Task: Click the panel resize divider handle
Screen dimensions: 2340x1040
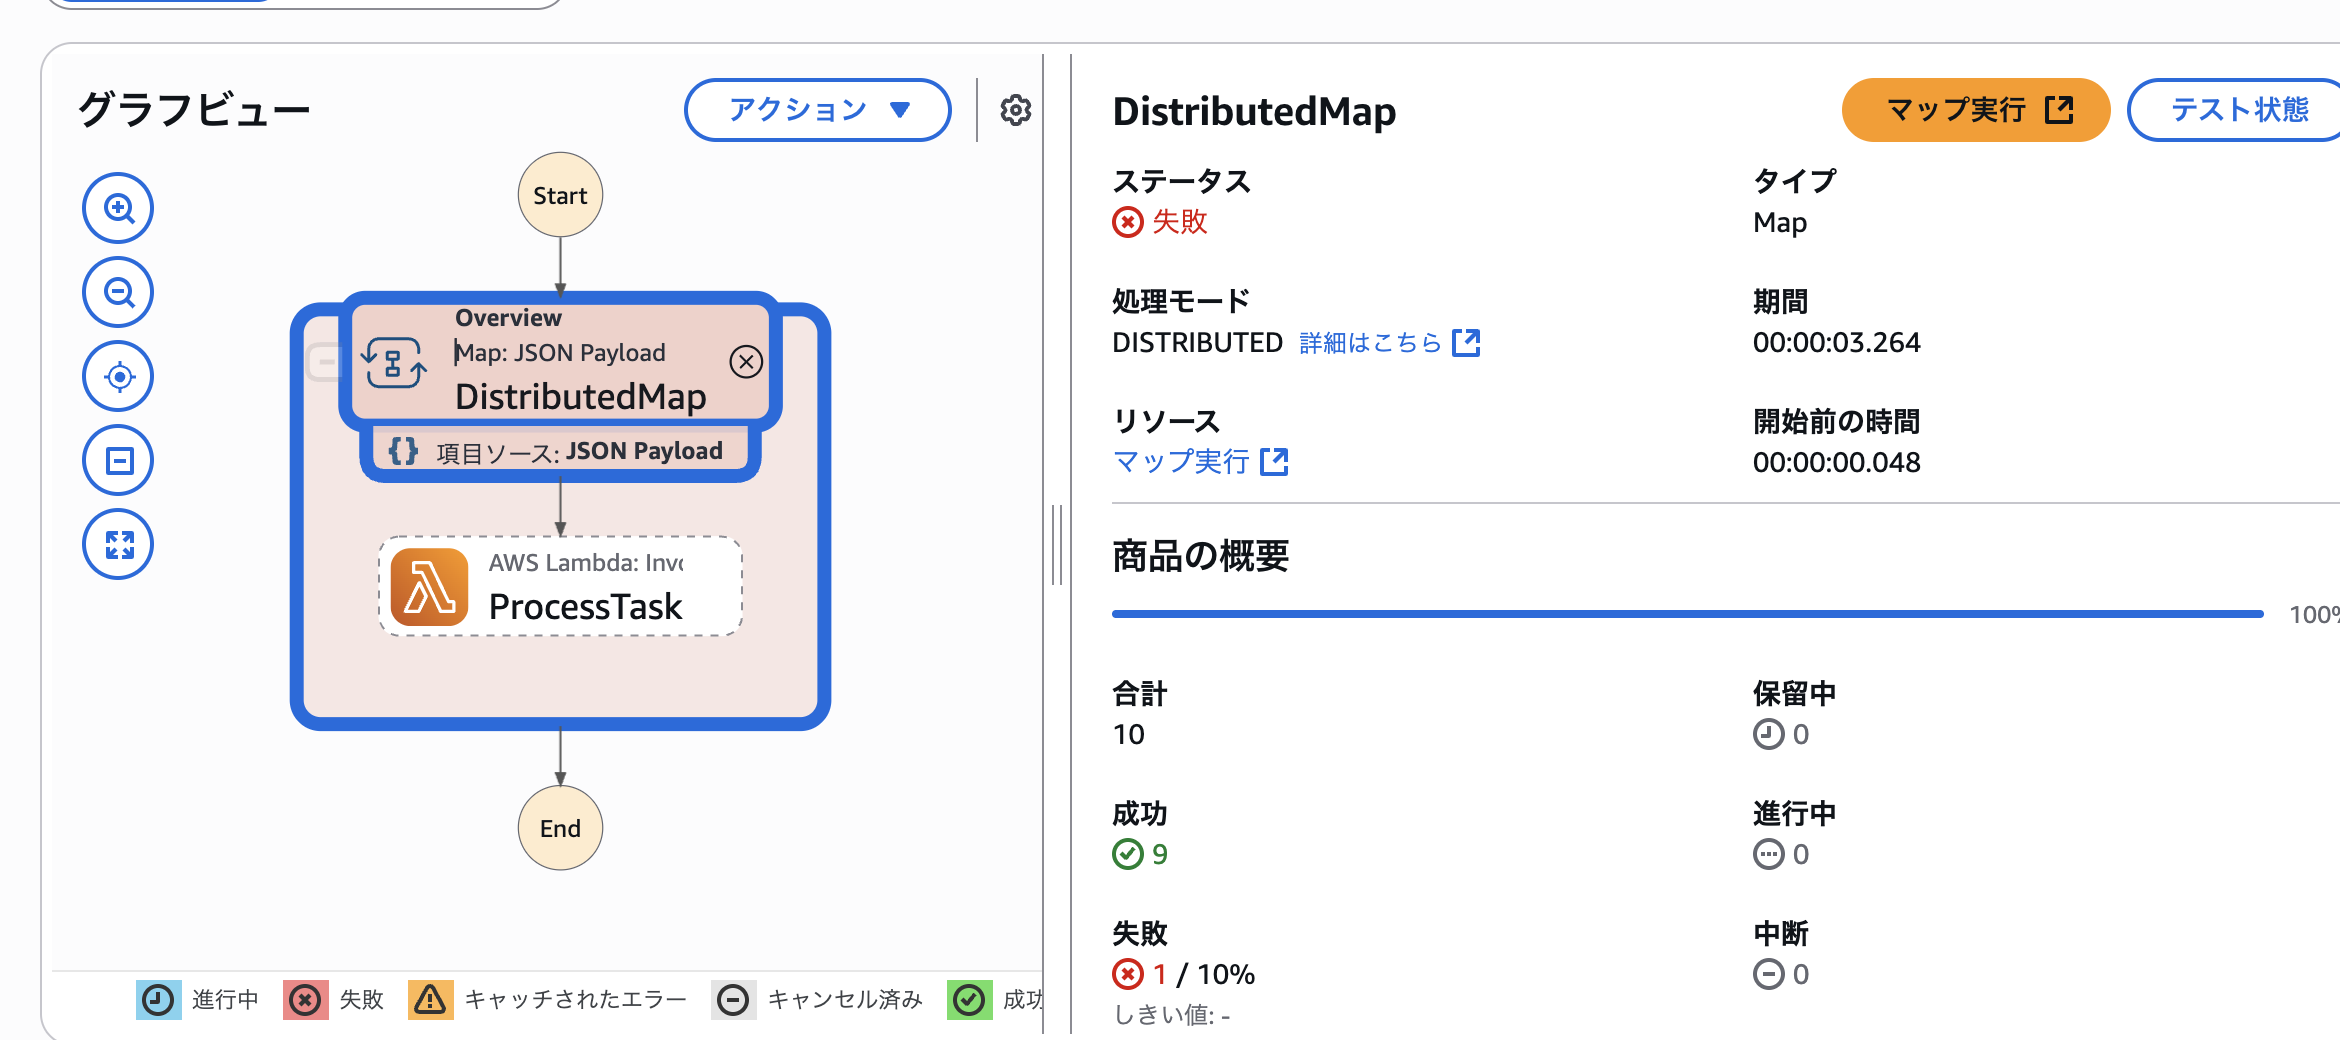Action: point(1057,545)
